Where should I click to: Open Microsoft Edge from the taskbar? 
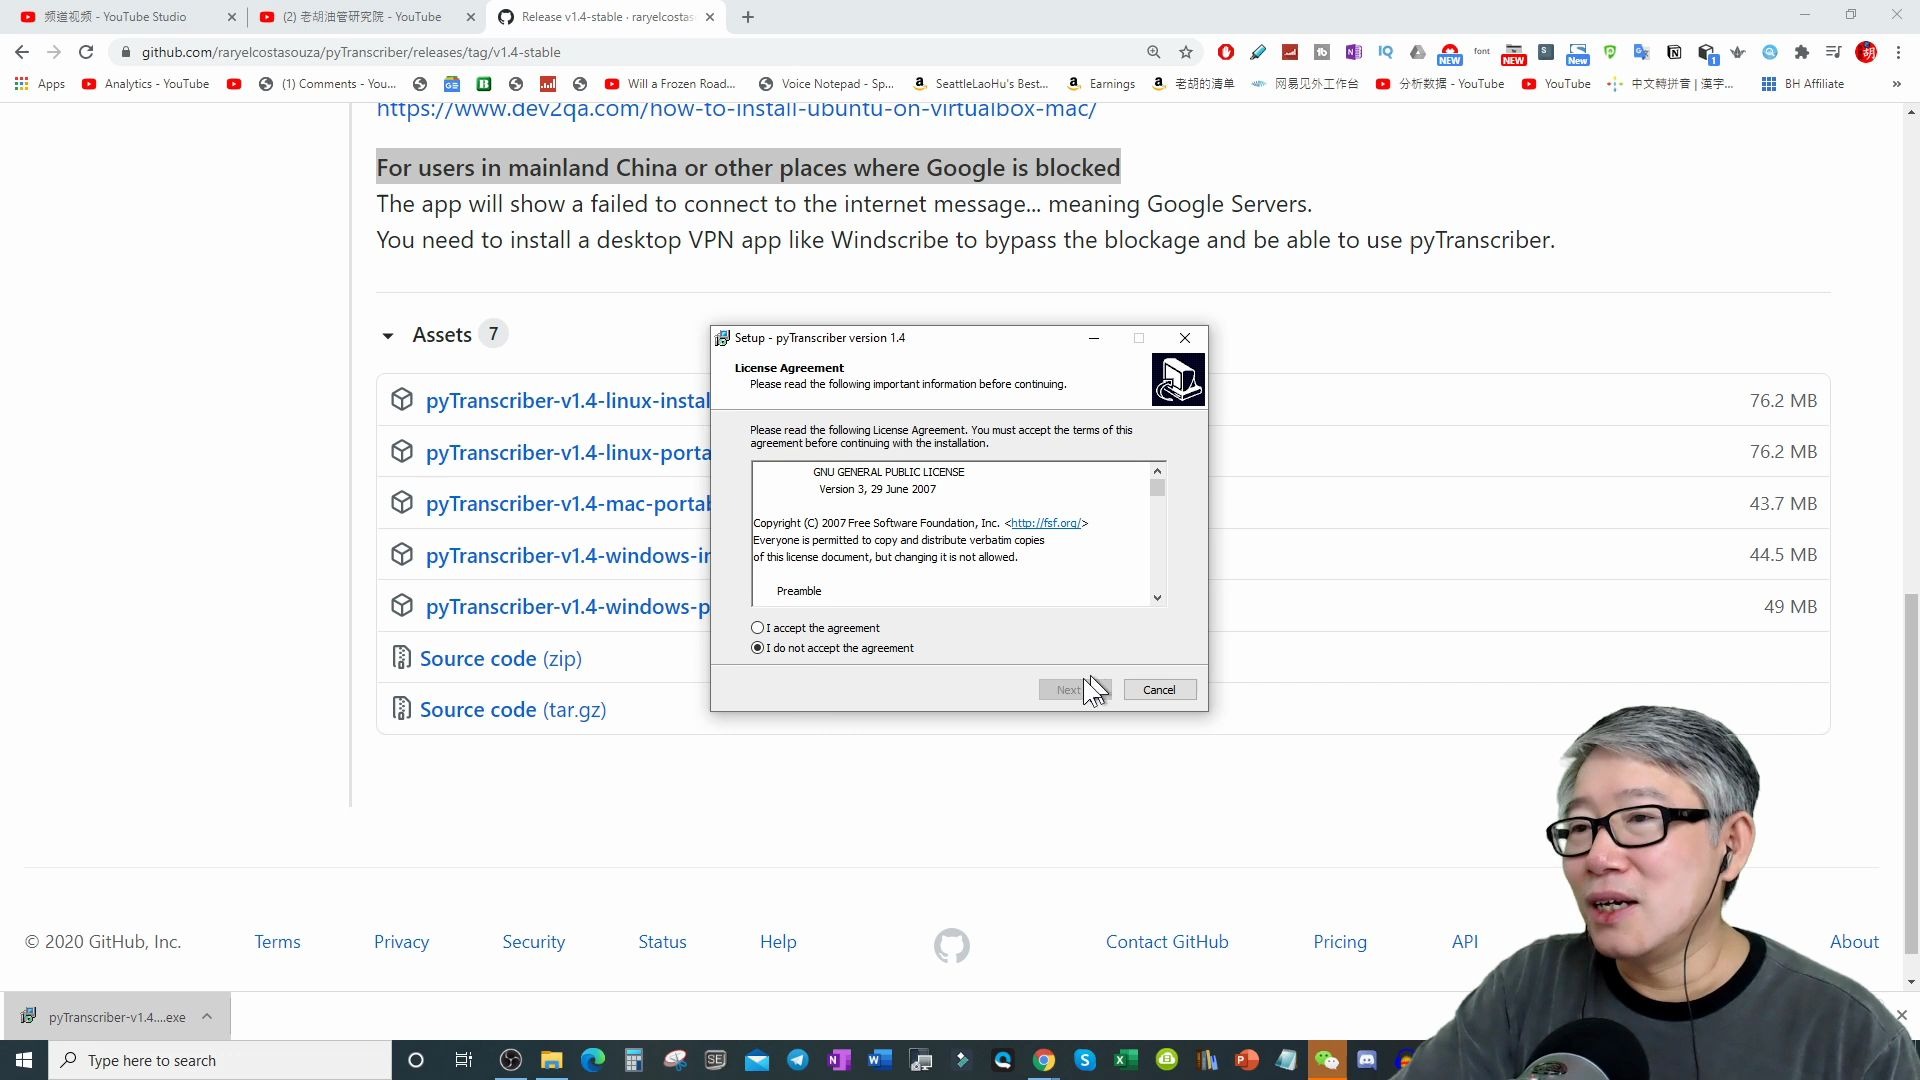(593, 1060)
